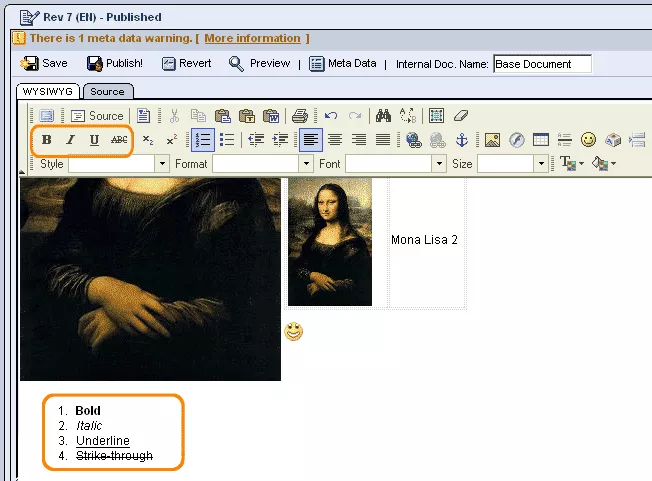This screenshot has height=481, width=652.
Task: Click the Underline list item text
Action: (x=103, y=441)
